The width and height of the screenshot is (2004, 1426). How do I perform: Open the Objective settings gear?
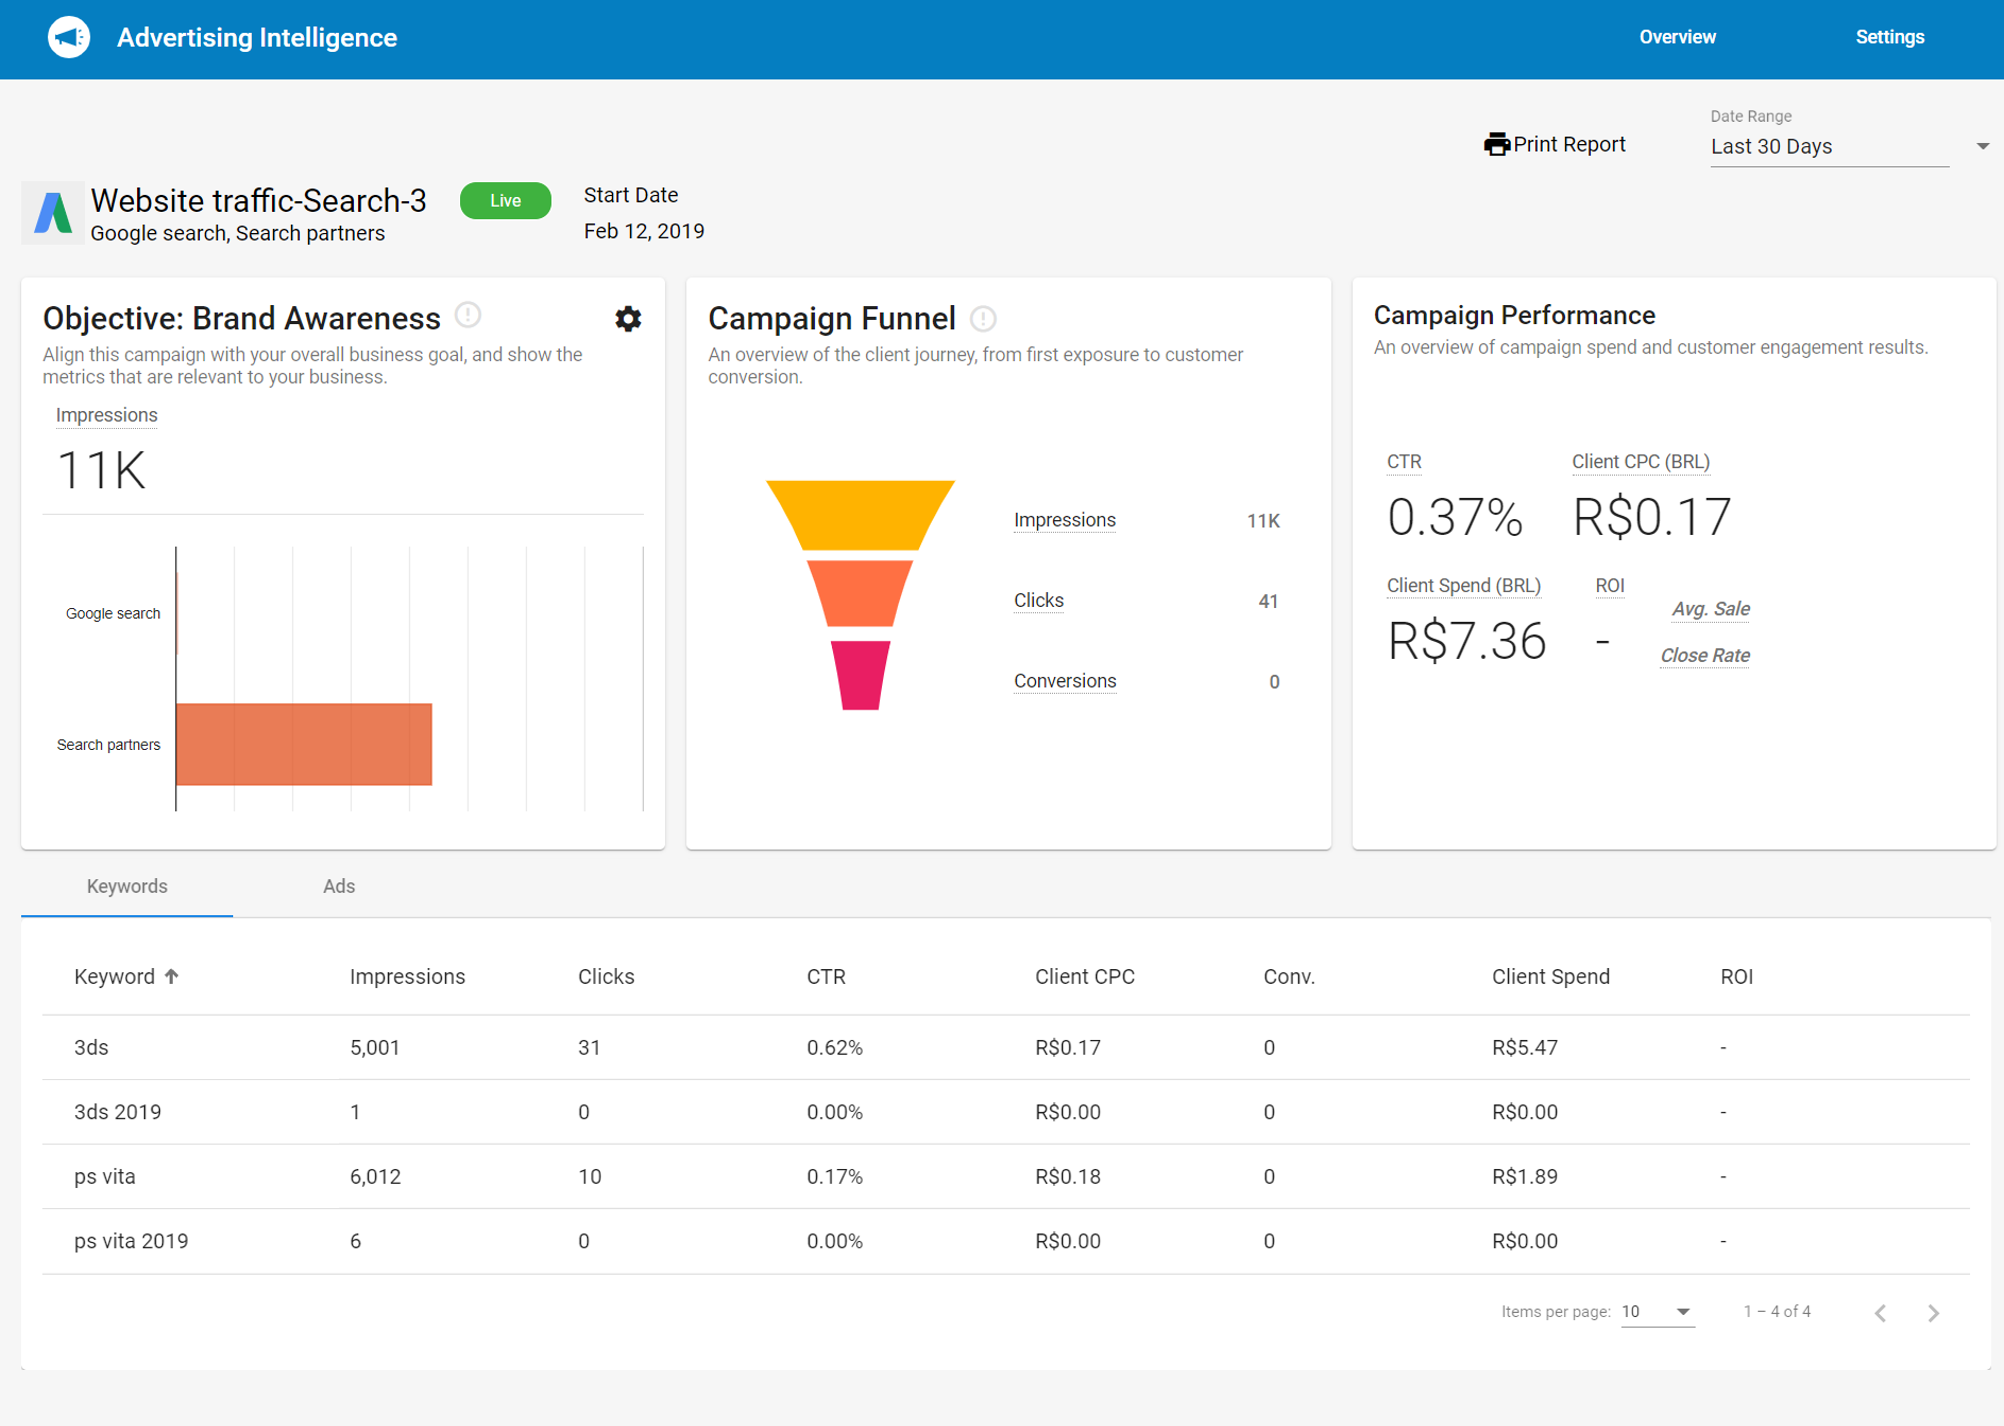(628, 319)
